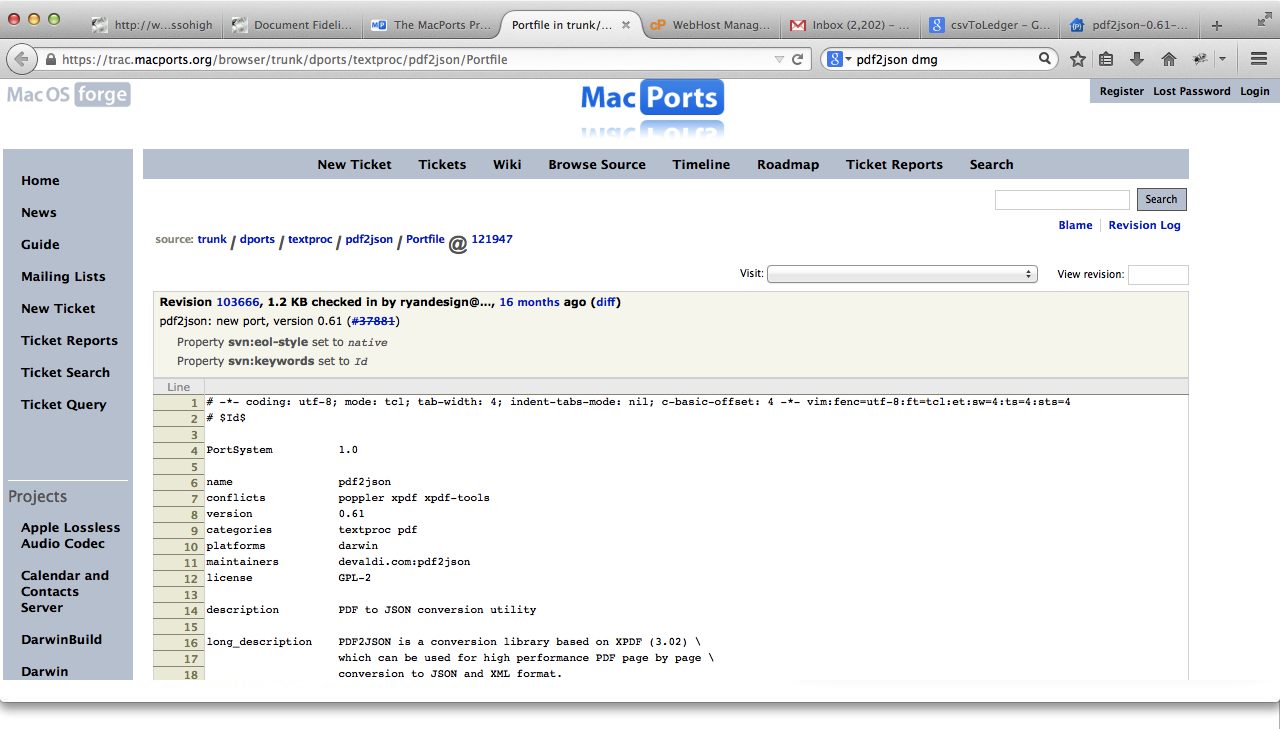1280x729 pixels.
Task: Click in the Trac search text field
Action: tap(1062, 200)
